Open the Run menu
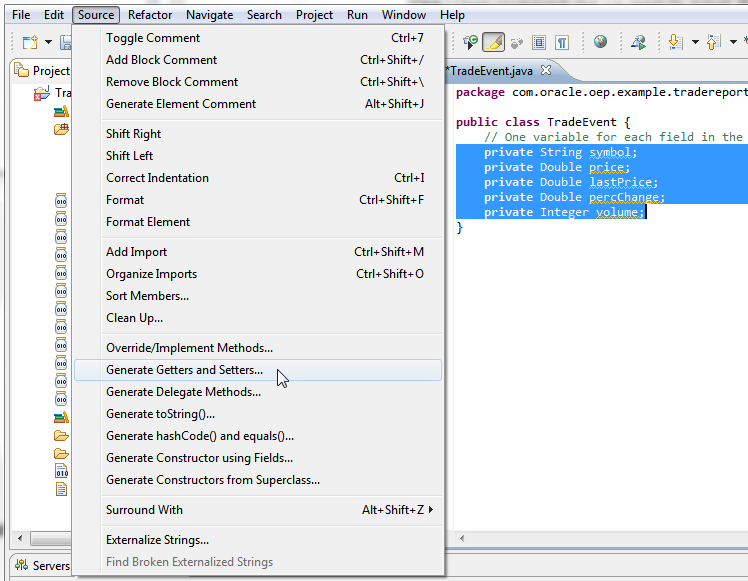Viewport: 748px width, 581px height. pos(357,15)
